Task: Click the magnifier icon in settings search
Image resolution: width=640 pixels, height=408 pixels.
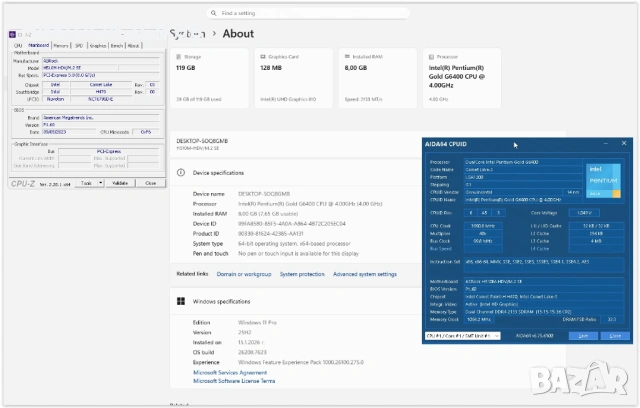Action: [x=213, y=13]
